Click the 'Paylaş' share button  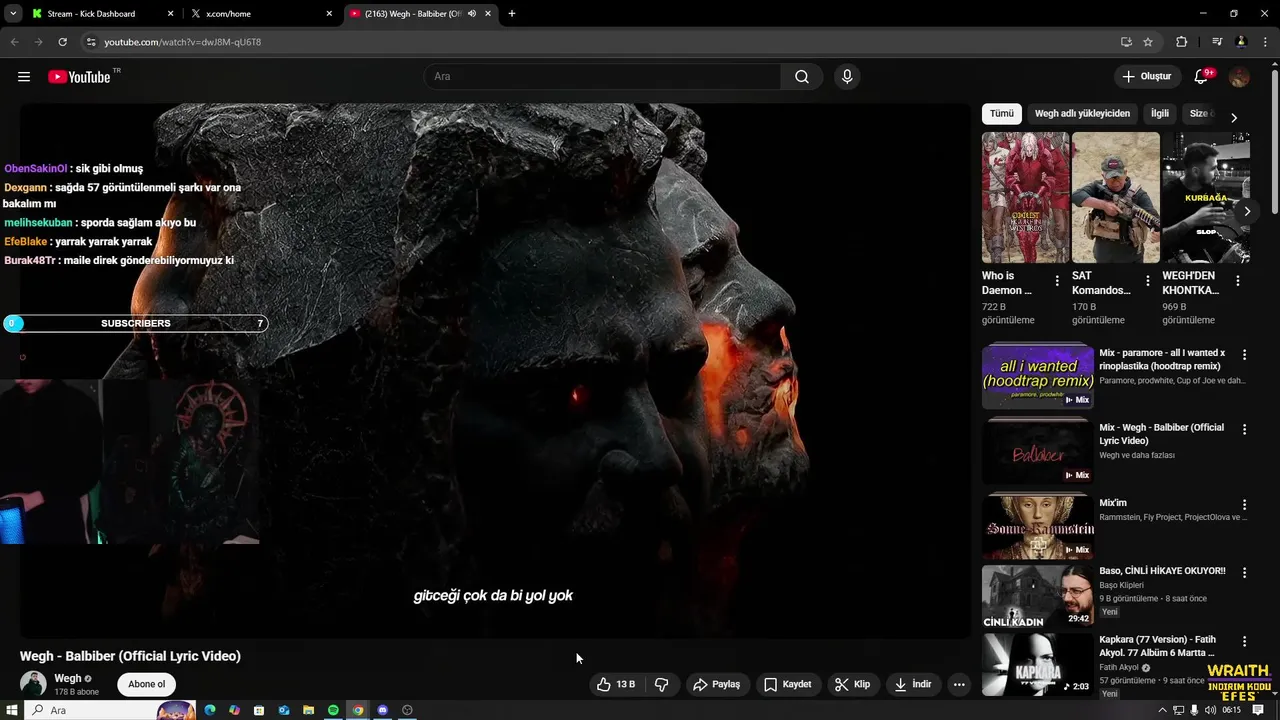[x=717, y=685]
